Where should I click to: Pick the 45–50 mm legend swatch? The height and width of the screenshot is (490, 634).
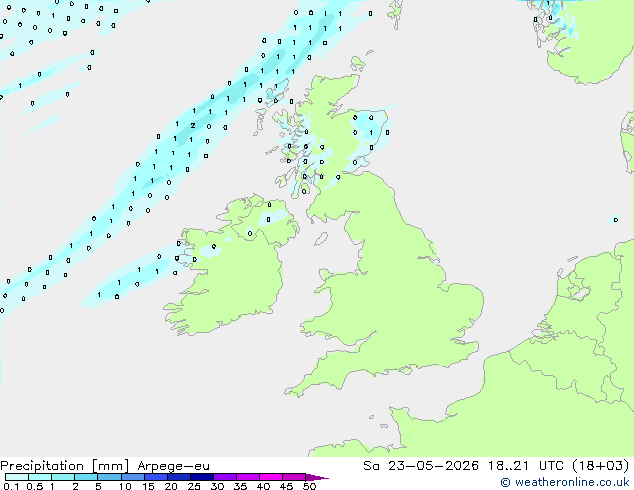coord(294,477)
